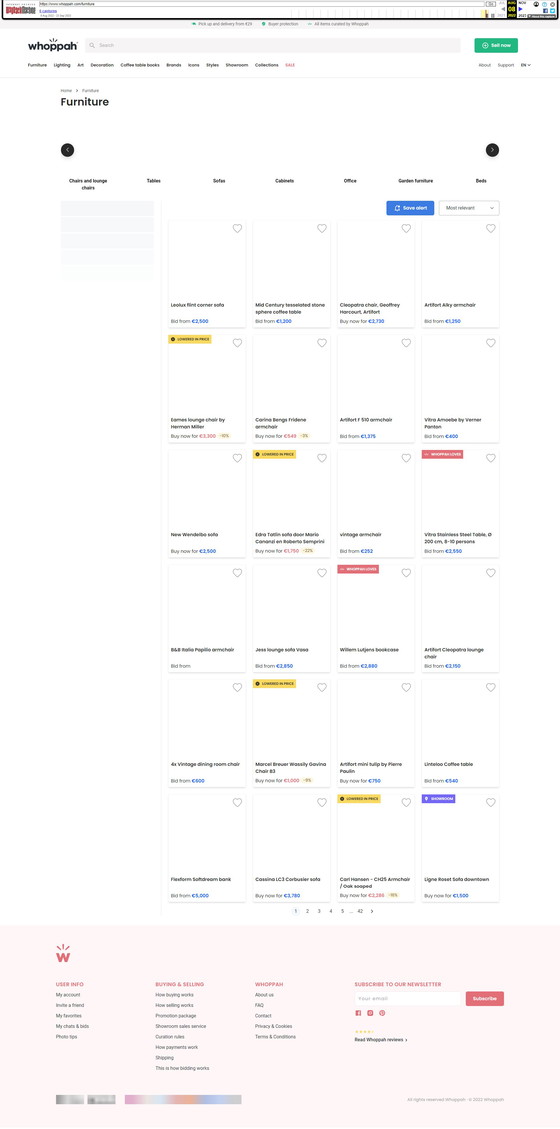The height and width of the screenshot is (1129, 560).
Task: Click the pink Whoppah footer logo
Action: (x=63, y=953)
